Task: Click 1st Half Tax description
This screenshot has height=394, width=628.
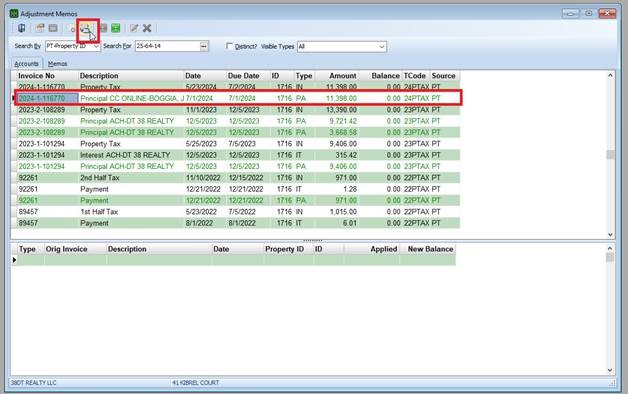Action: (x=99, y=212)
